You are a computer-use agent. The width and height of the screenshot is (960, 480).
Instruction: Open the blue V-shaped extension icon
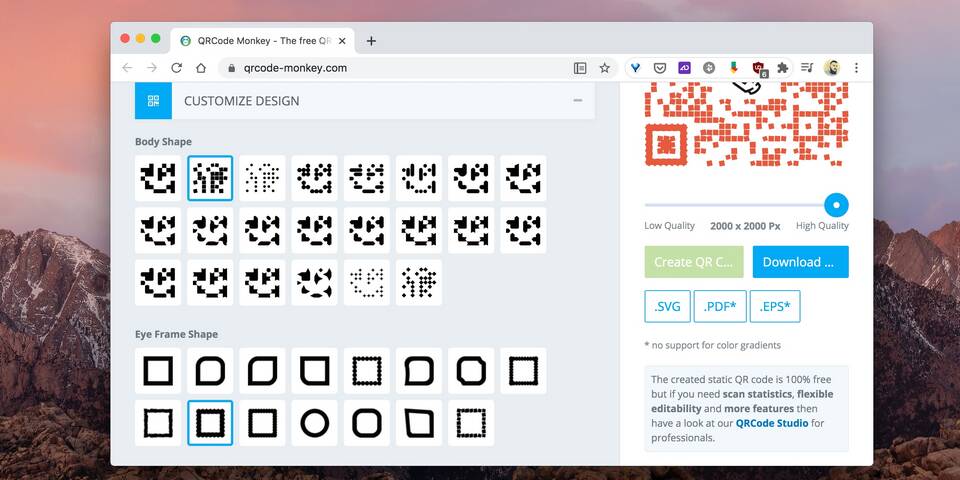[x=636, y=68]
